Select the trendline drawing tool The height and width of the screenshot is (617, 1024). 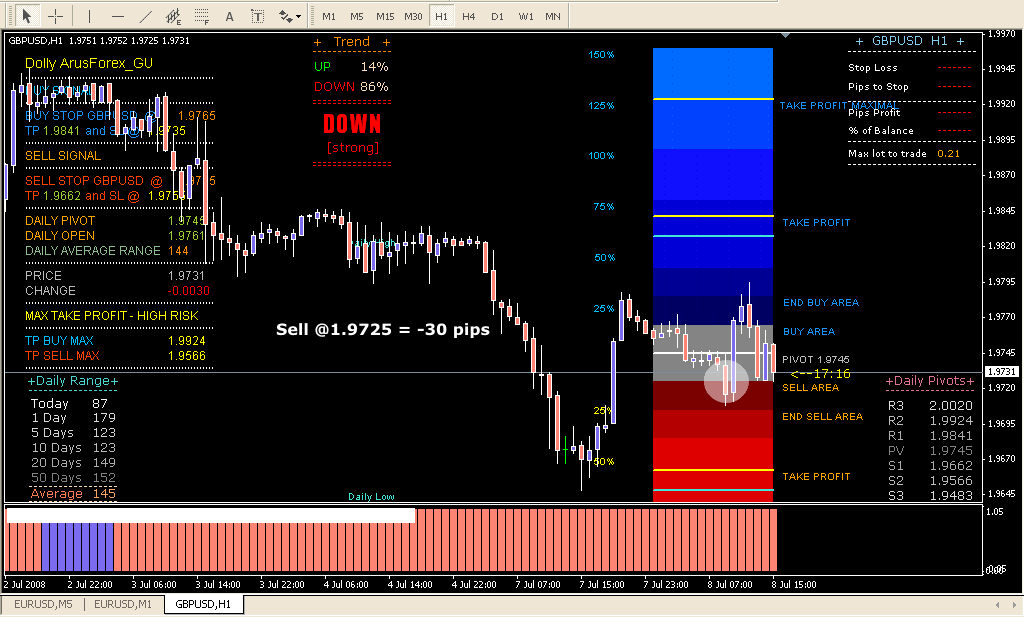(146, 16)
